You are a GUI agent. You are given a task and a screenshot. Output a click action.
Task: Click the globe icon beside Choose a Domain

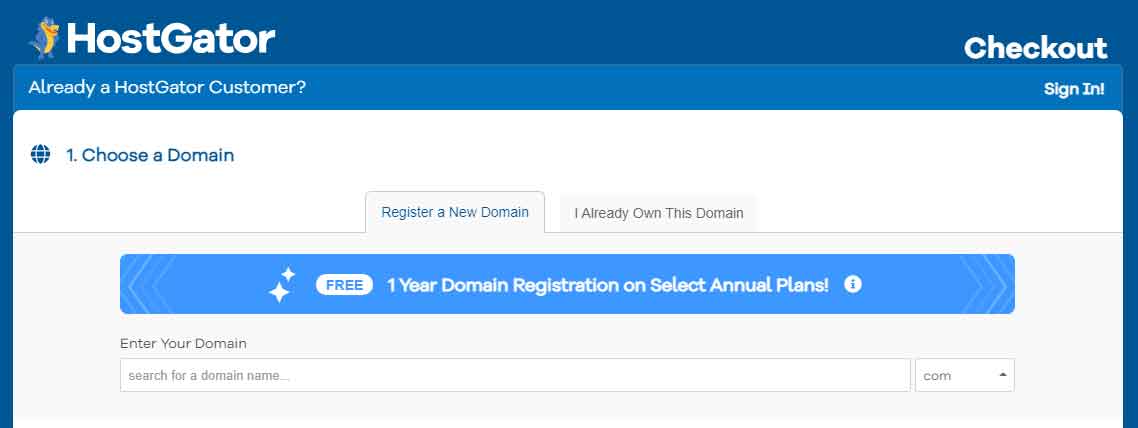click(40, 155)
